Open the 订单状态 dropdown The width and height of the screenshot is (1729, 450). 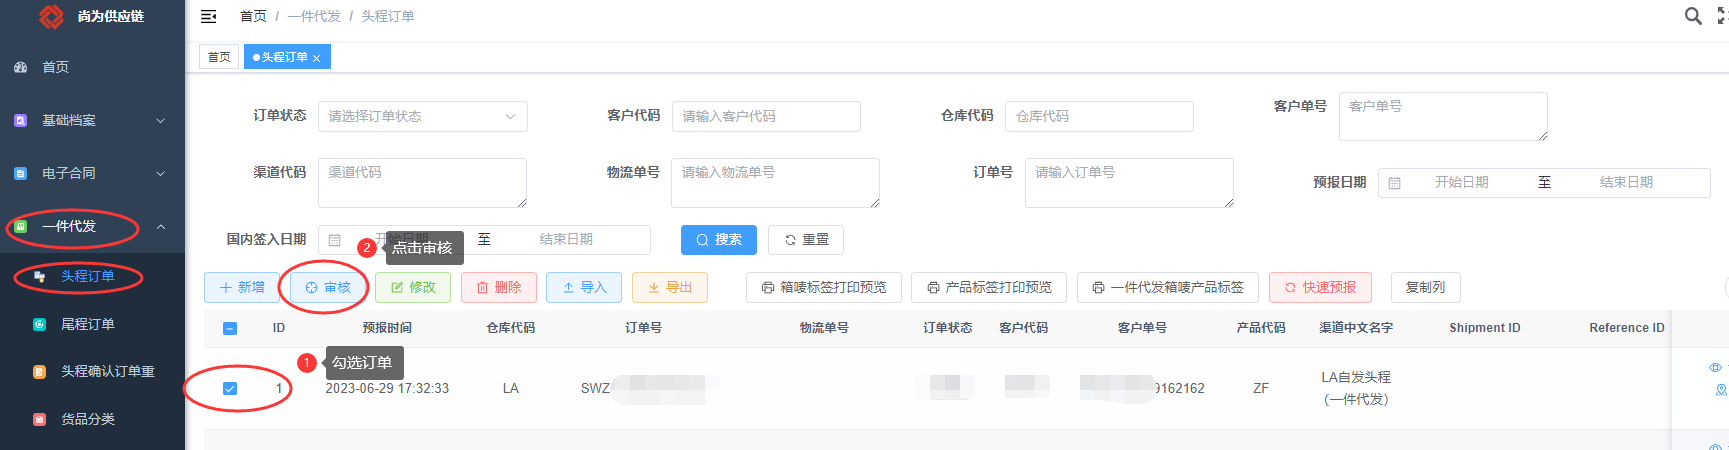point(422,116)
